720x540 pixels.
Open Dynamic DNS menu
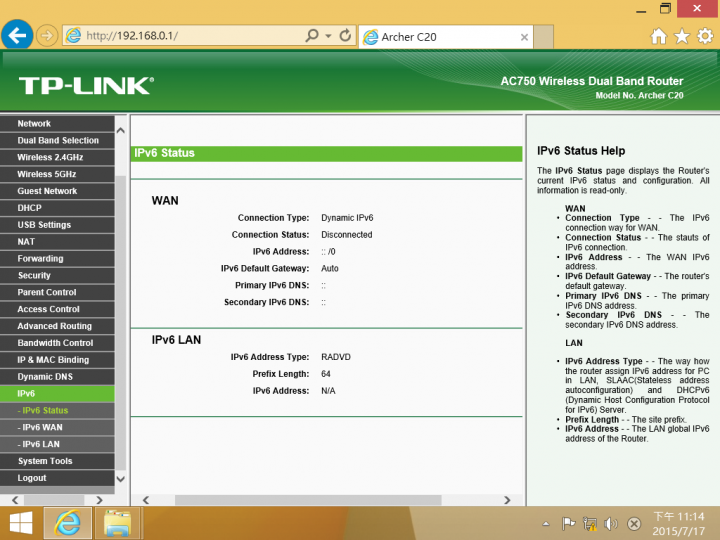(57, 377)
